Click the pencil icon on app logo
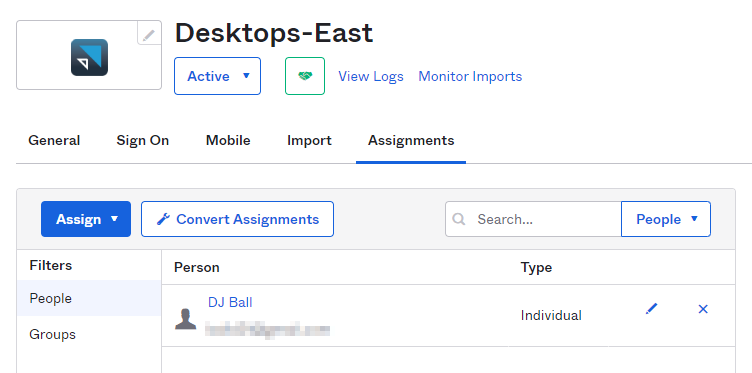 pos(149,34)
